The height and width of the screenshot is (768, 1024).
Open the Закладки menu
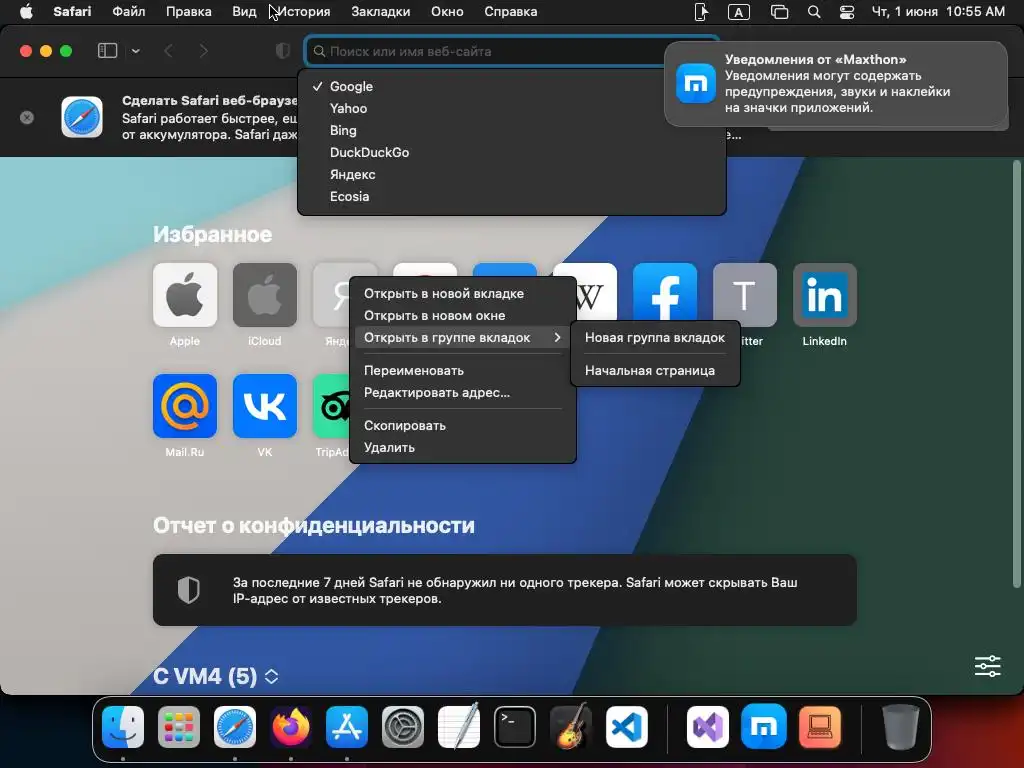tap(381, 12)
